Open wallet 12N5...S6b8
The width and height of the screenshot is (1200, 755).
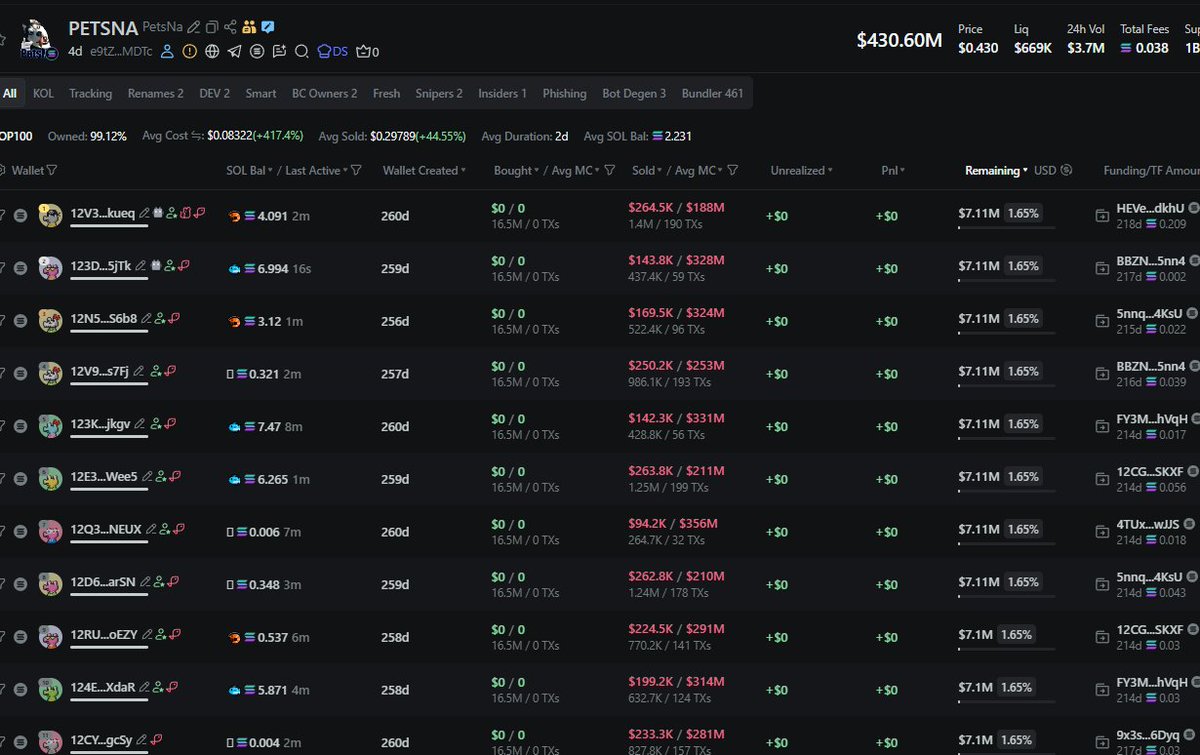tap(103, 318)
